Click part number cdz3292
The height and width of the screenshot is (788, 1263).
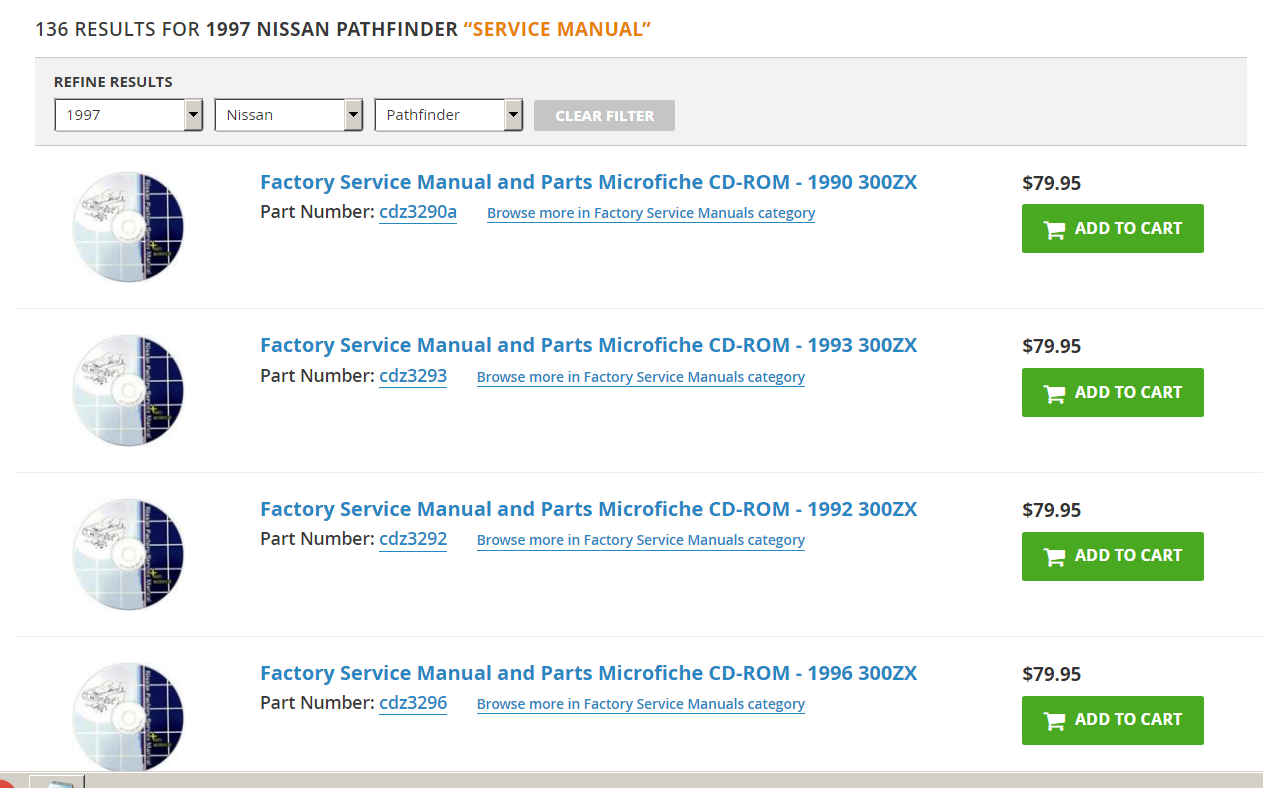(x=413, y=539)
